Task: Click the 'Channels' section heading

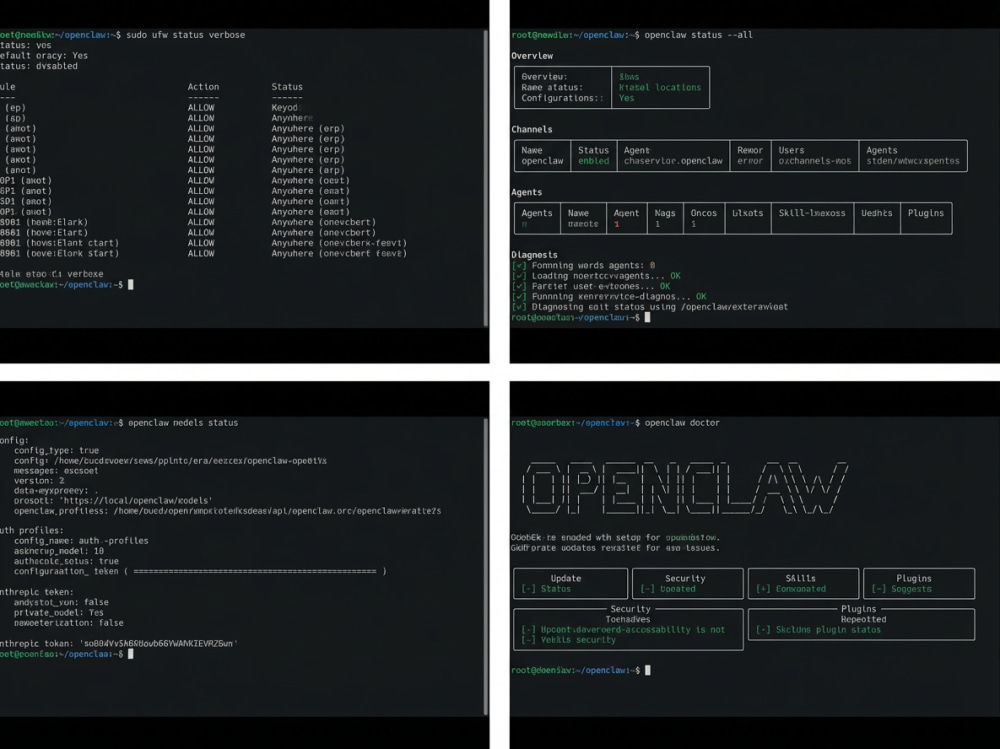Action: tap(532, 130)
